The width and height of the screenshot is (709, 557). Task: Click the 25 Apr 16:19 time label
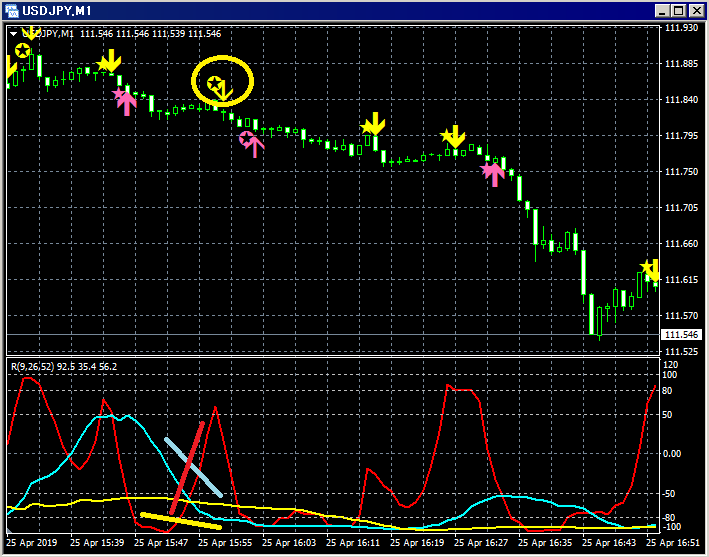pos(417,543)
